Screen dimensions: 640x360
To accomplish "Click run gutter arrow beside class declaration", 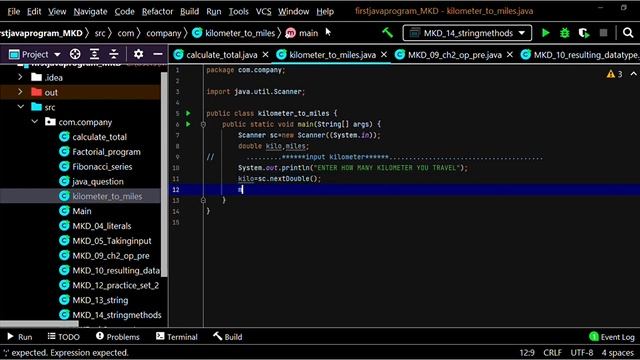I will point(188,113).
